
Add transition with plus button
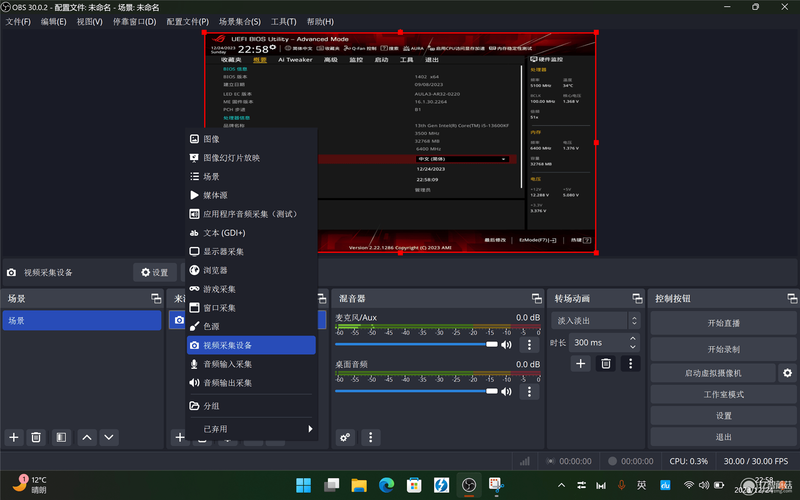point(580,363)
